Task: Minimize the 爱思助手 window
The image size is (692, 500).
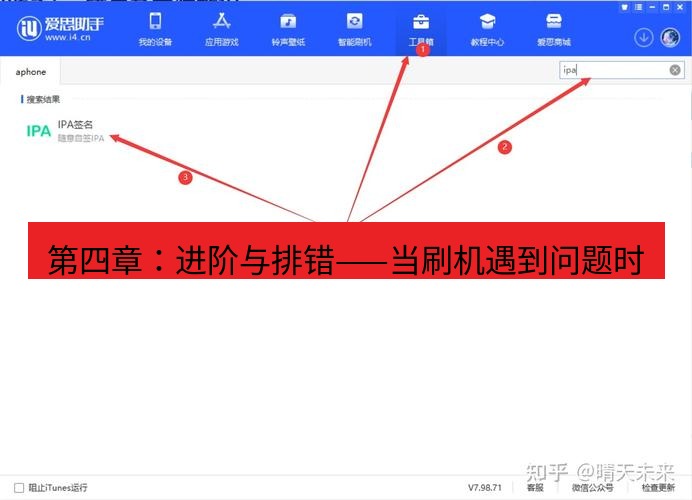Action: 652,8
